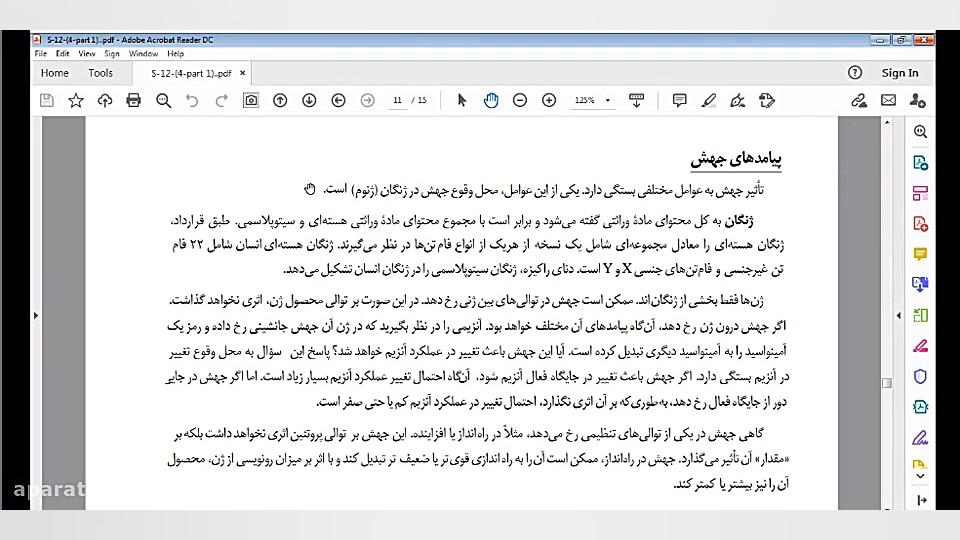Collapse the right tools pane
Viewport: 960px width, 540px height.
pyautogui.click(x=898, y=316)
